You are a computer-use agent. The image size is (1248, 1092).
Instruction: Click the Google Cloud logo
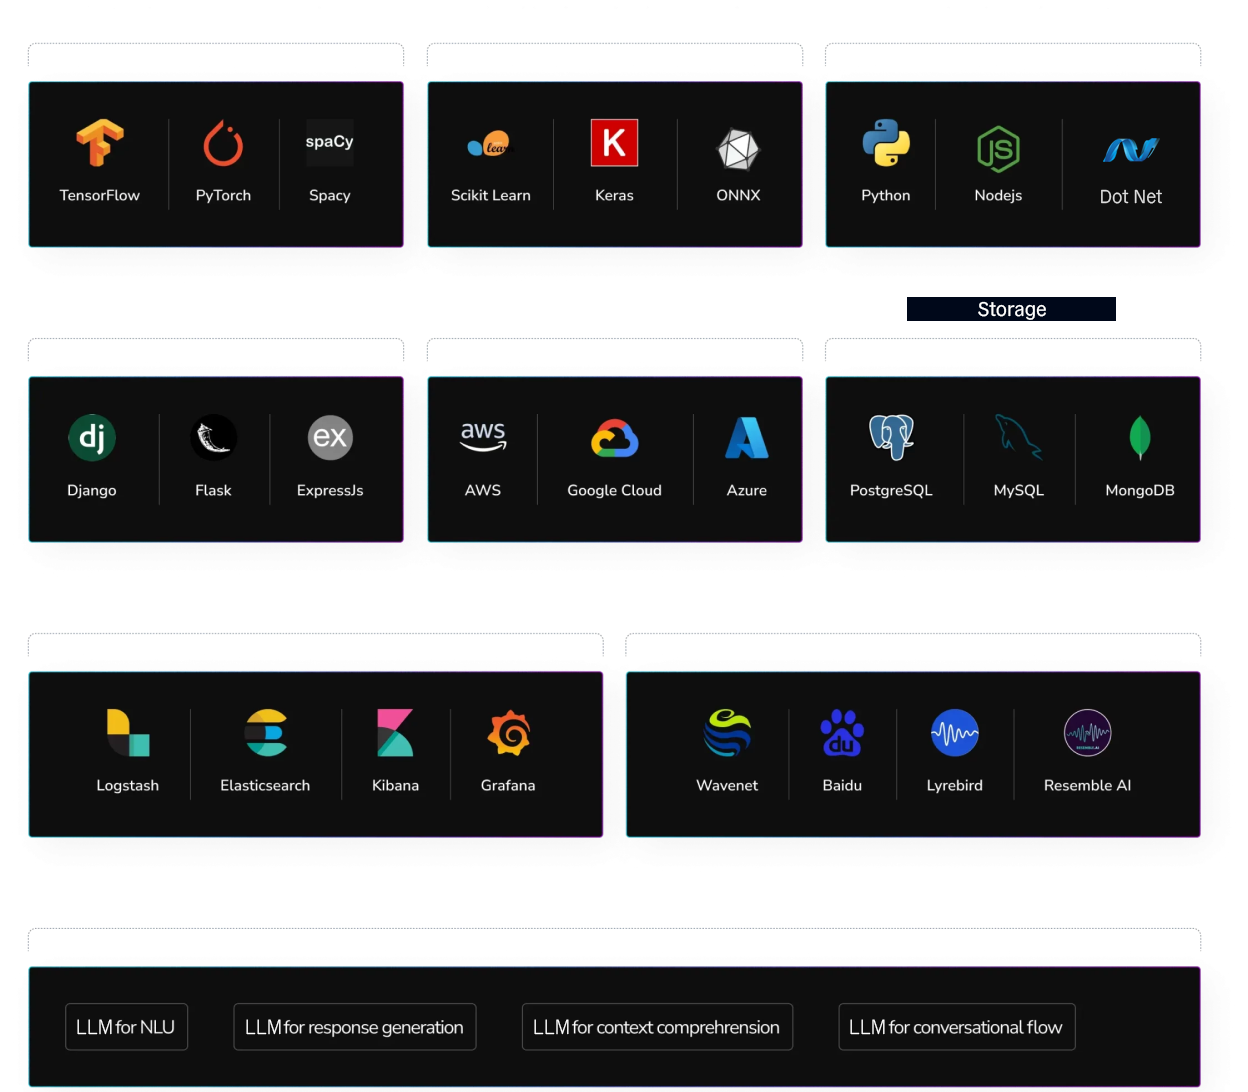click(x=614, y=438)
